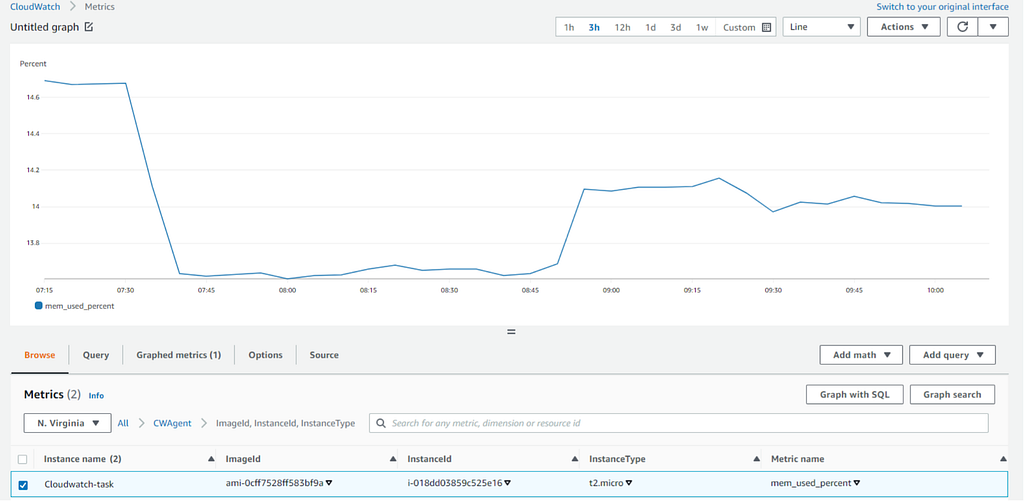The image size is (1024, 503).
Task: Go to the All metrics breadcrumb
Action: tap(123, 423)
